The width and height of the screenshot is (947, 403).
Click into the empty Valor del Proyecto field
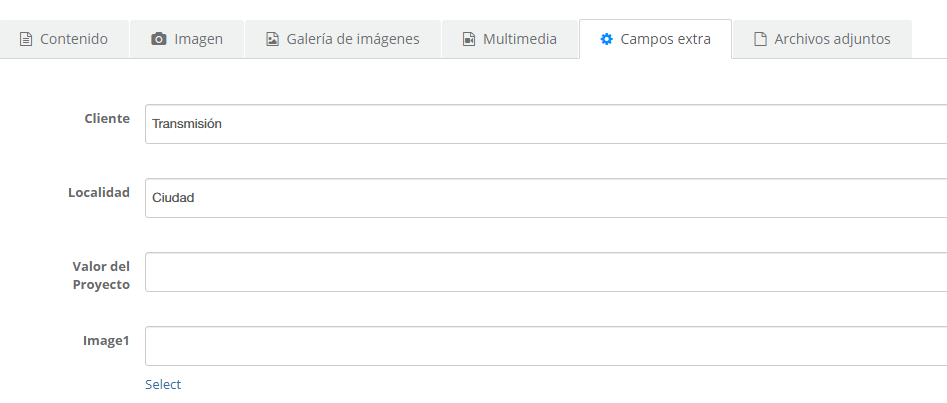[x=546, y=272]
